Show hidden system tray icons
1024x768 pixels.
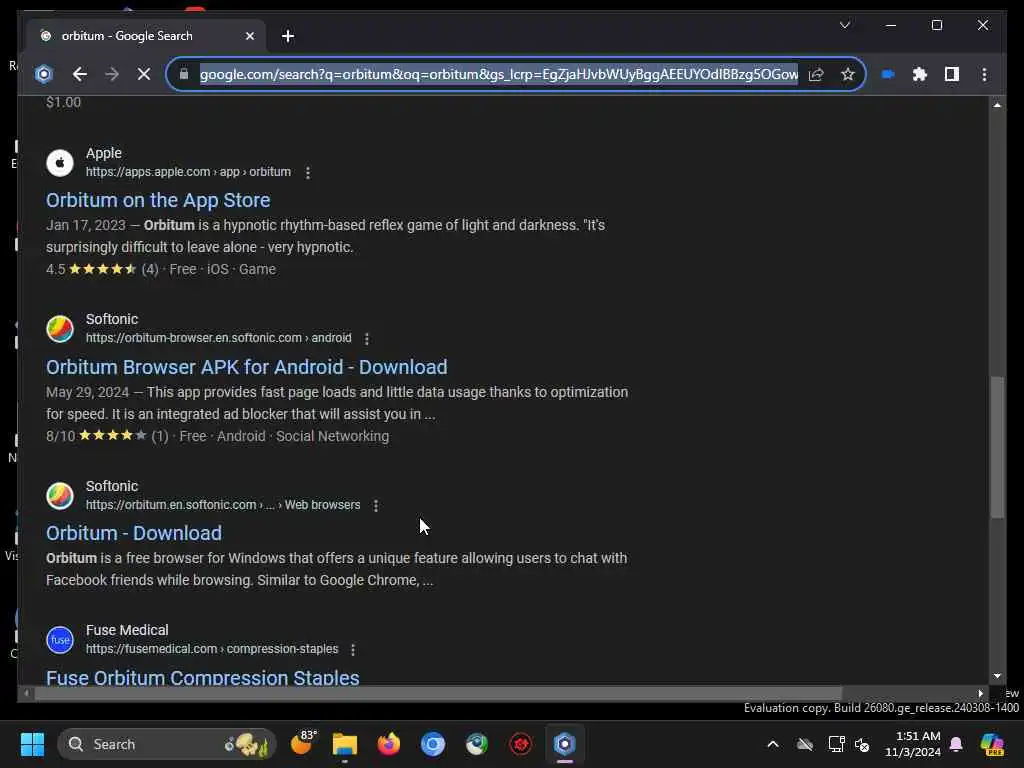[x=773, y=744]
